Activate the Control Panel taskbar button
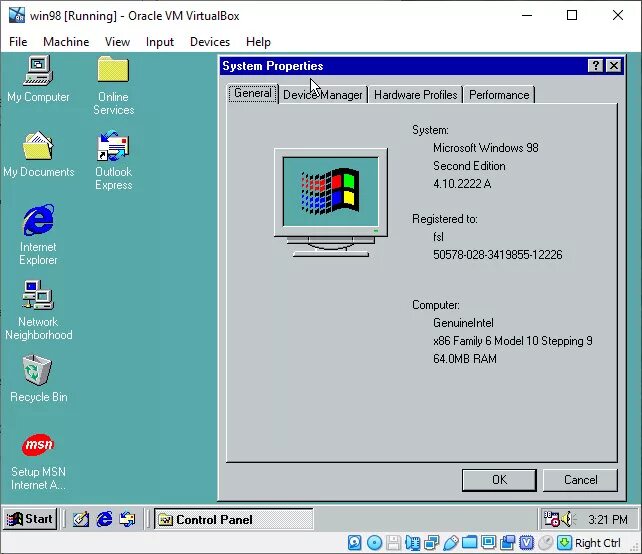The height and width of the screenshot is (554, 642). pos(234,519)
